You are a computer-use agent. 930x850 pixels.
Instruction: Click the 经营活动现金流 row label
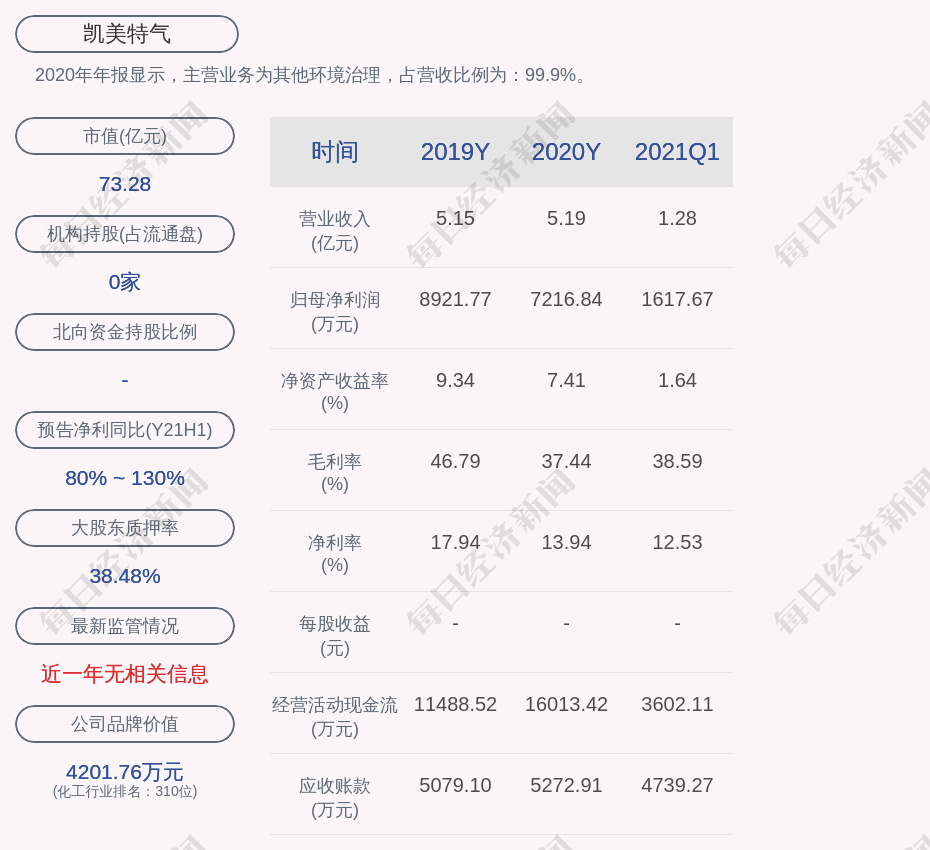click(x=335, y=717)
